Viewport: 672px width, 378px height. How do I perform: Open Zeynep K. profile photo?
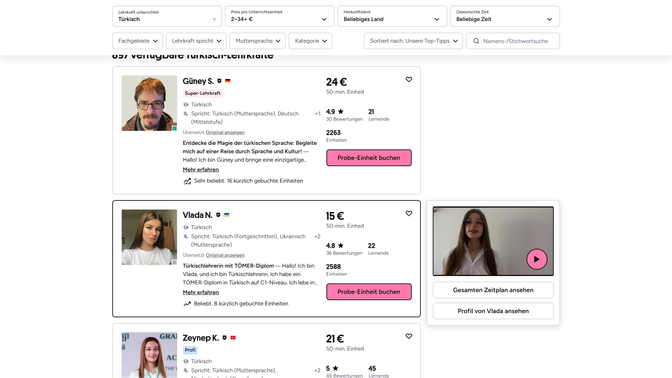(x=149, y=355)
